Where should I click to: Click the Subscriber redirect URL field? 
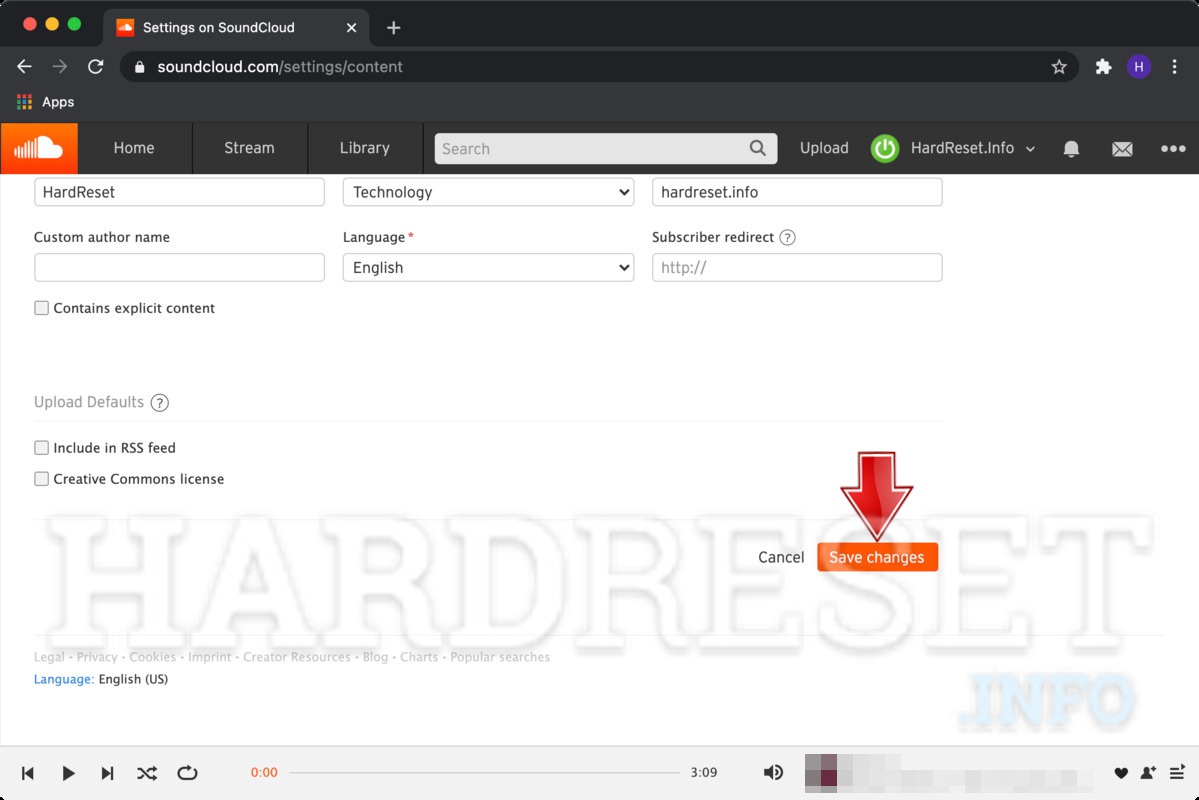(797, 267)
